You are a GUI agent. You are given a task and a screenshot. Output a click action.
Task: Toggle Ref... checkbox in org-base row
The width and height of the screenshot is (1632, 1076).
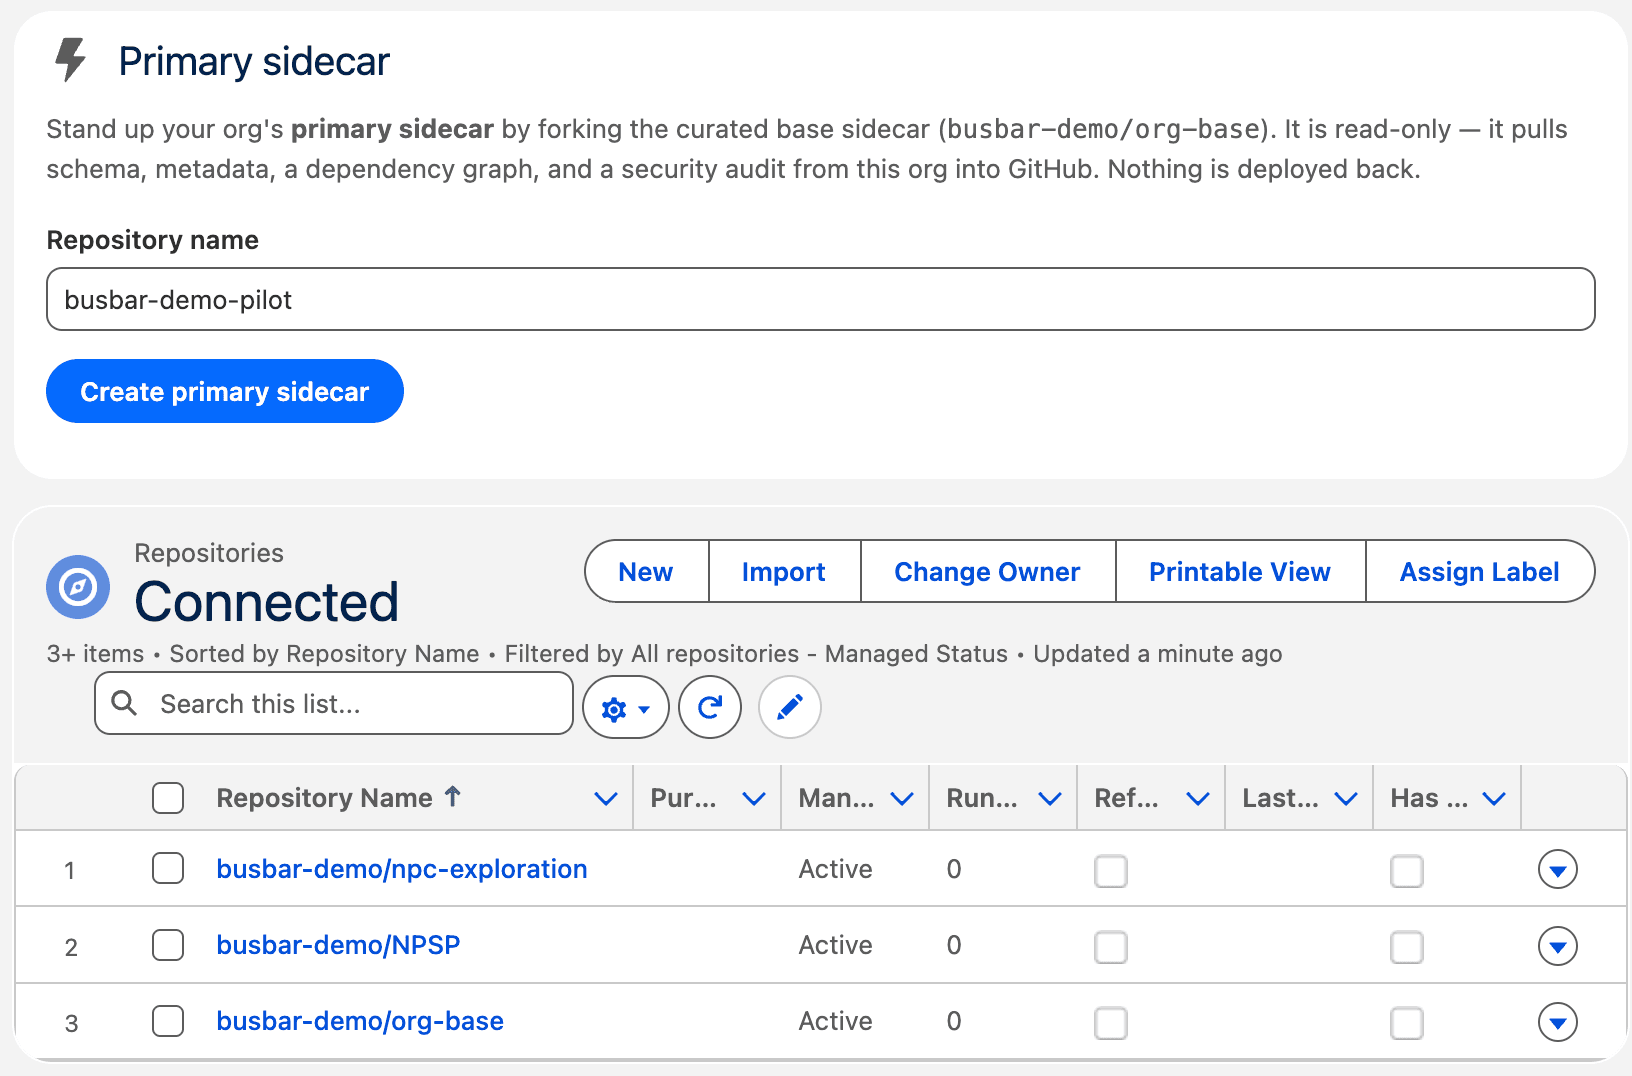[x=1111, y=1023]
